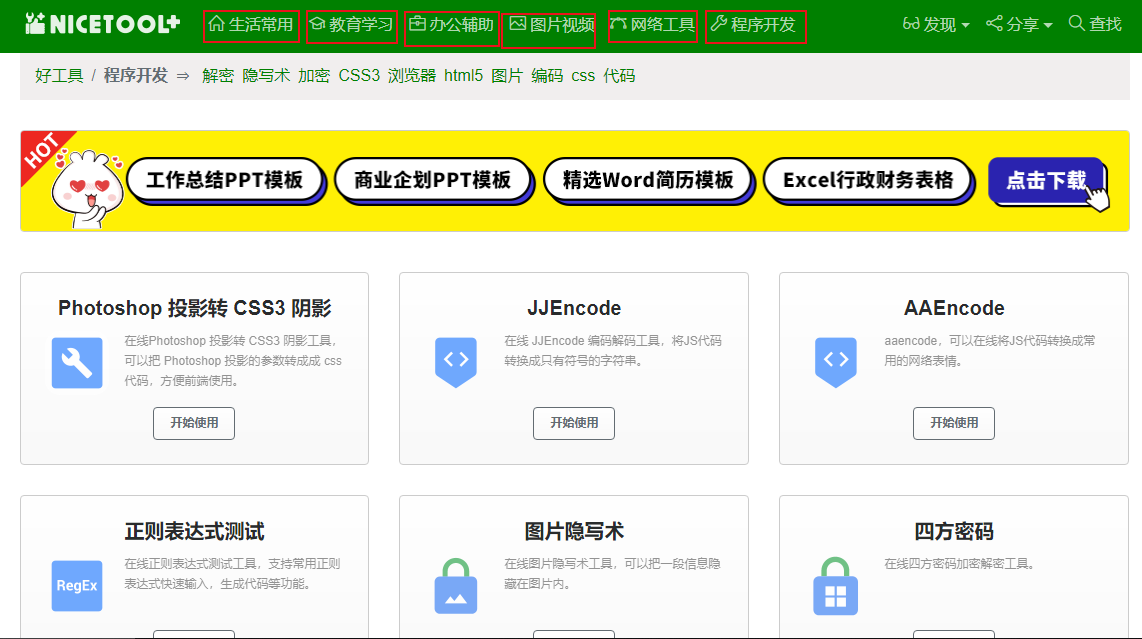The image size is (1142, 639).
Task: Click the RegEx icon
Action: click(77, 586)
